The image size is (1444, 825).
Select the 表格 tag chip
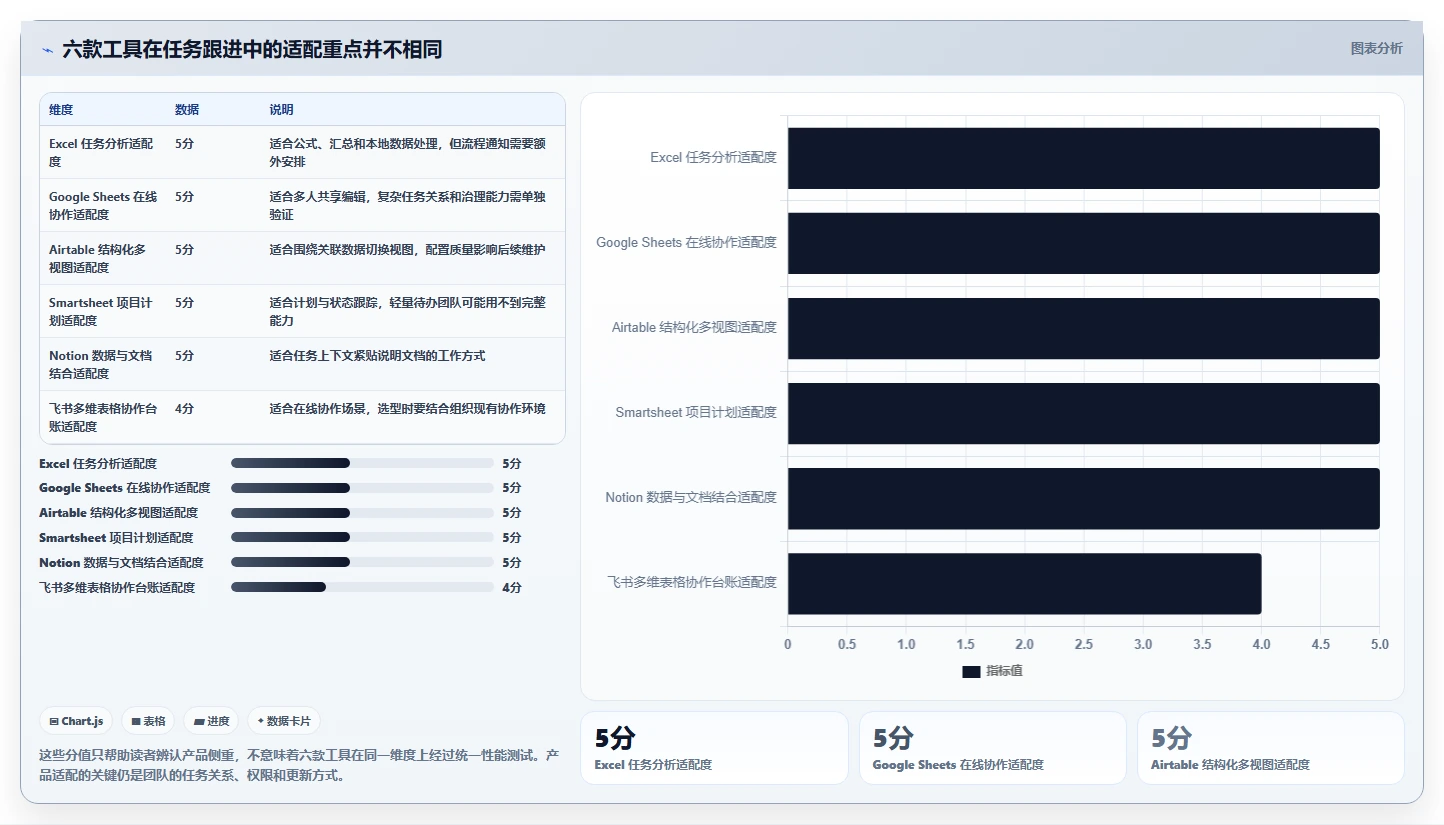click(148, 721)
